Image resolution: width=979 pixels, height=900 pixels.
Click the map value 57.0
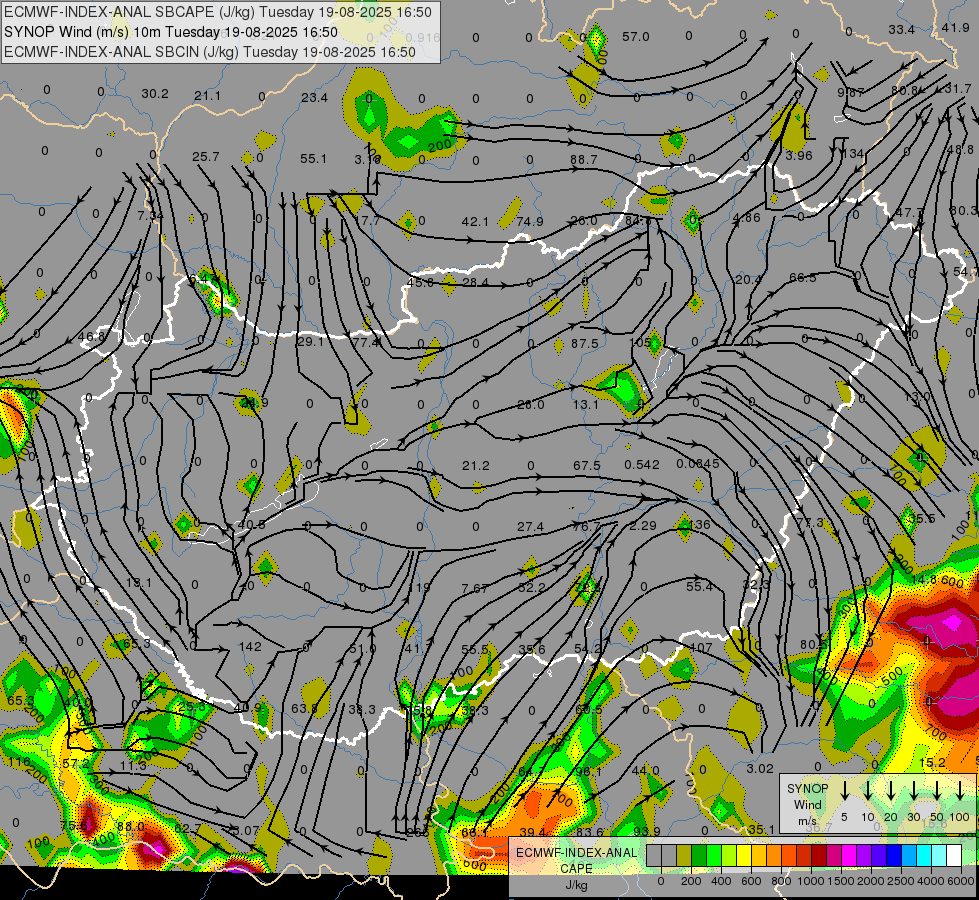pos(636,37)
